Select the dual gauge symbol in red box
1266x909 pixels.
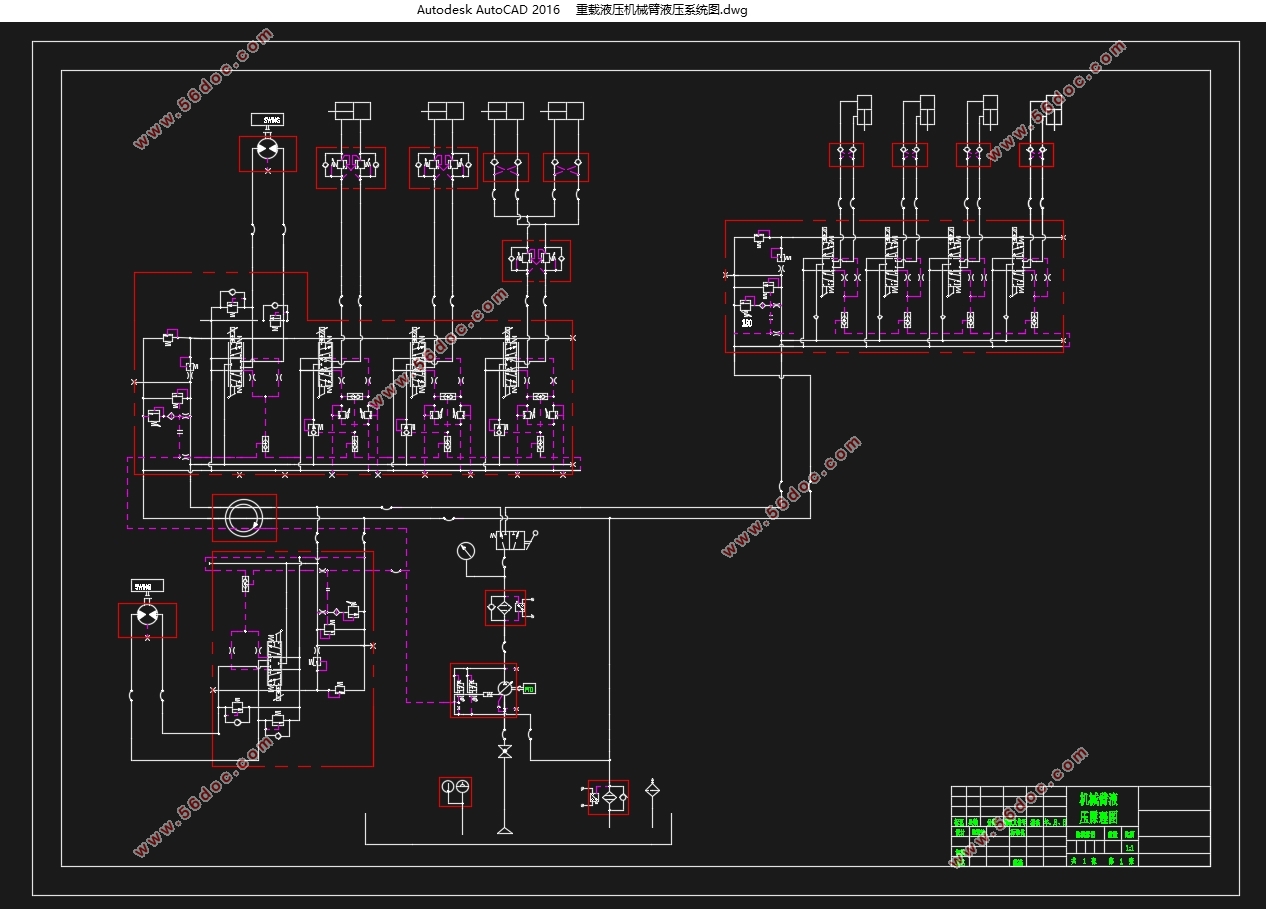point(455,791)
